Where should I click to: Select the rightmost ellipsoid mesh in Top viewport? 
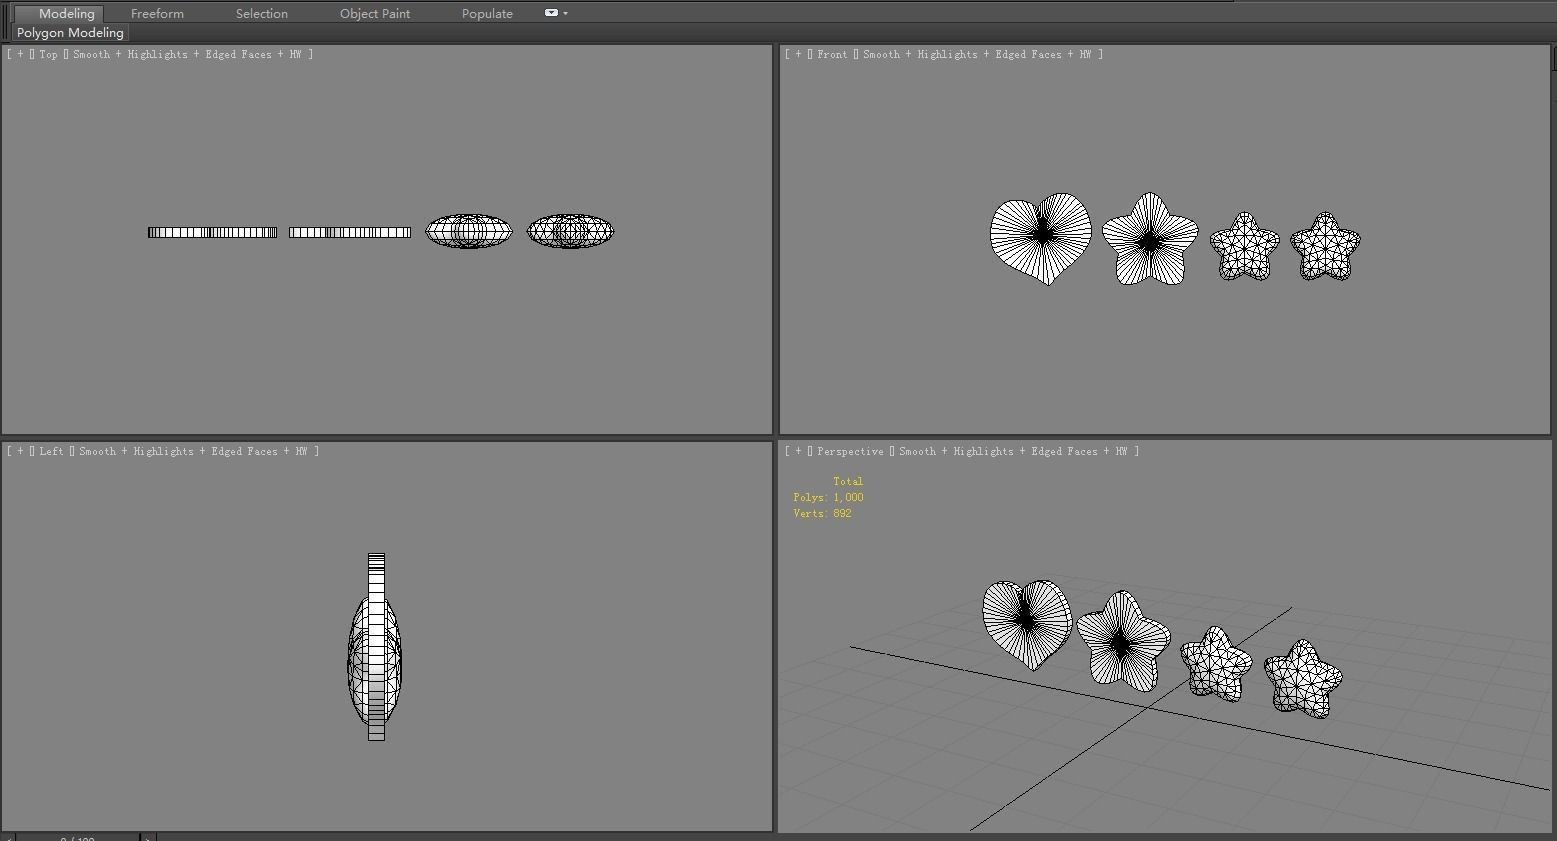(x=571, y=231)
